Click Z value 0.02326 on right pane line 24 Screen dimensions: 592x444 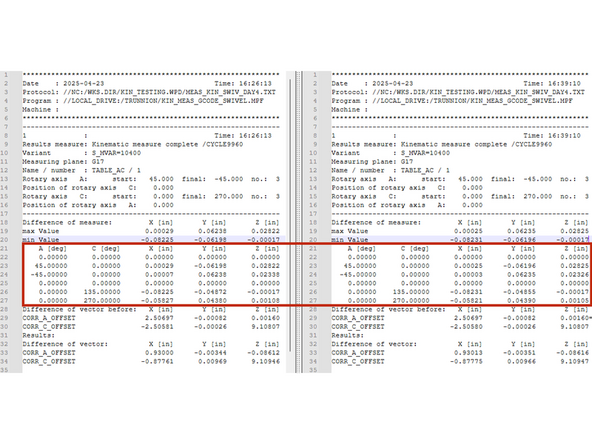(x=574, y=274)
